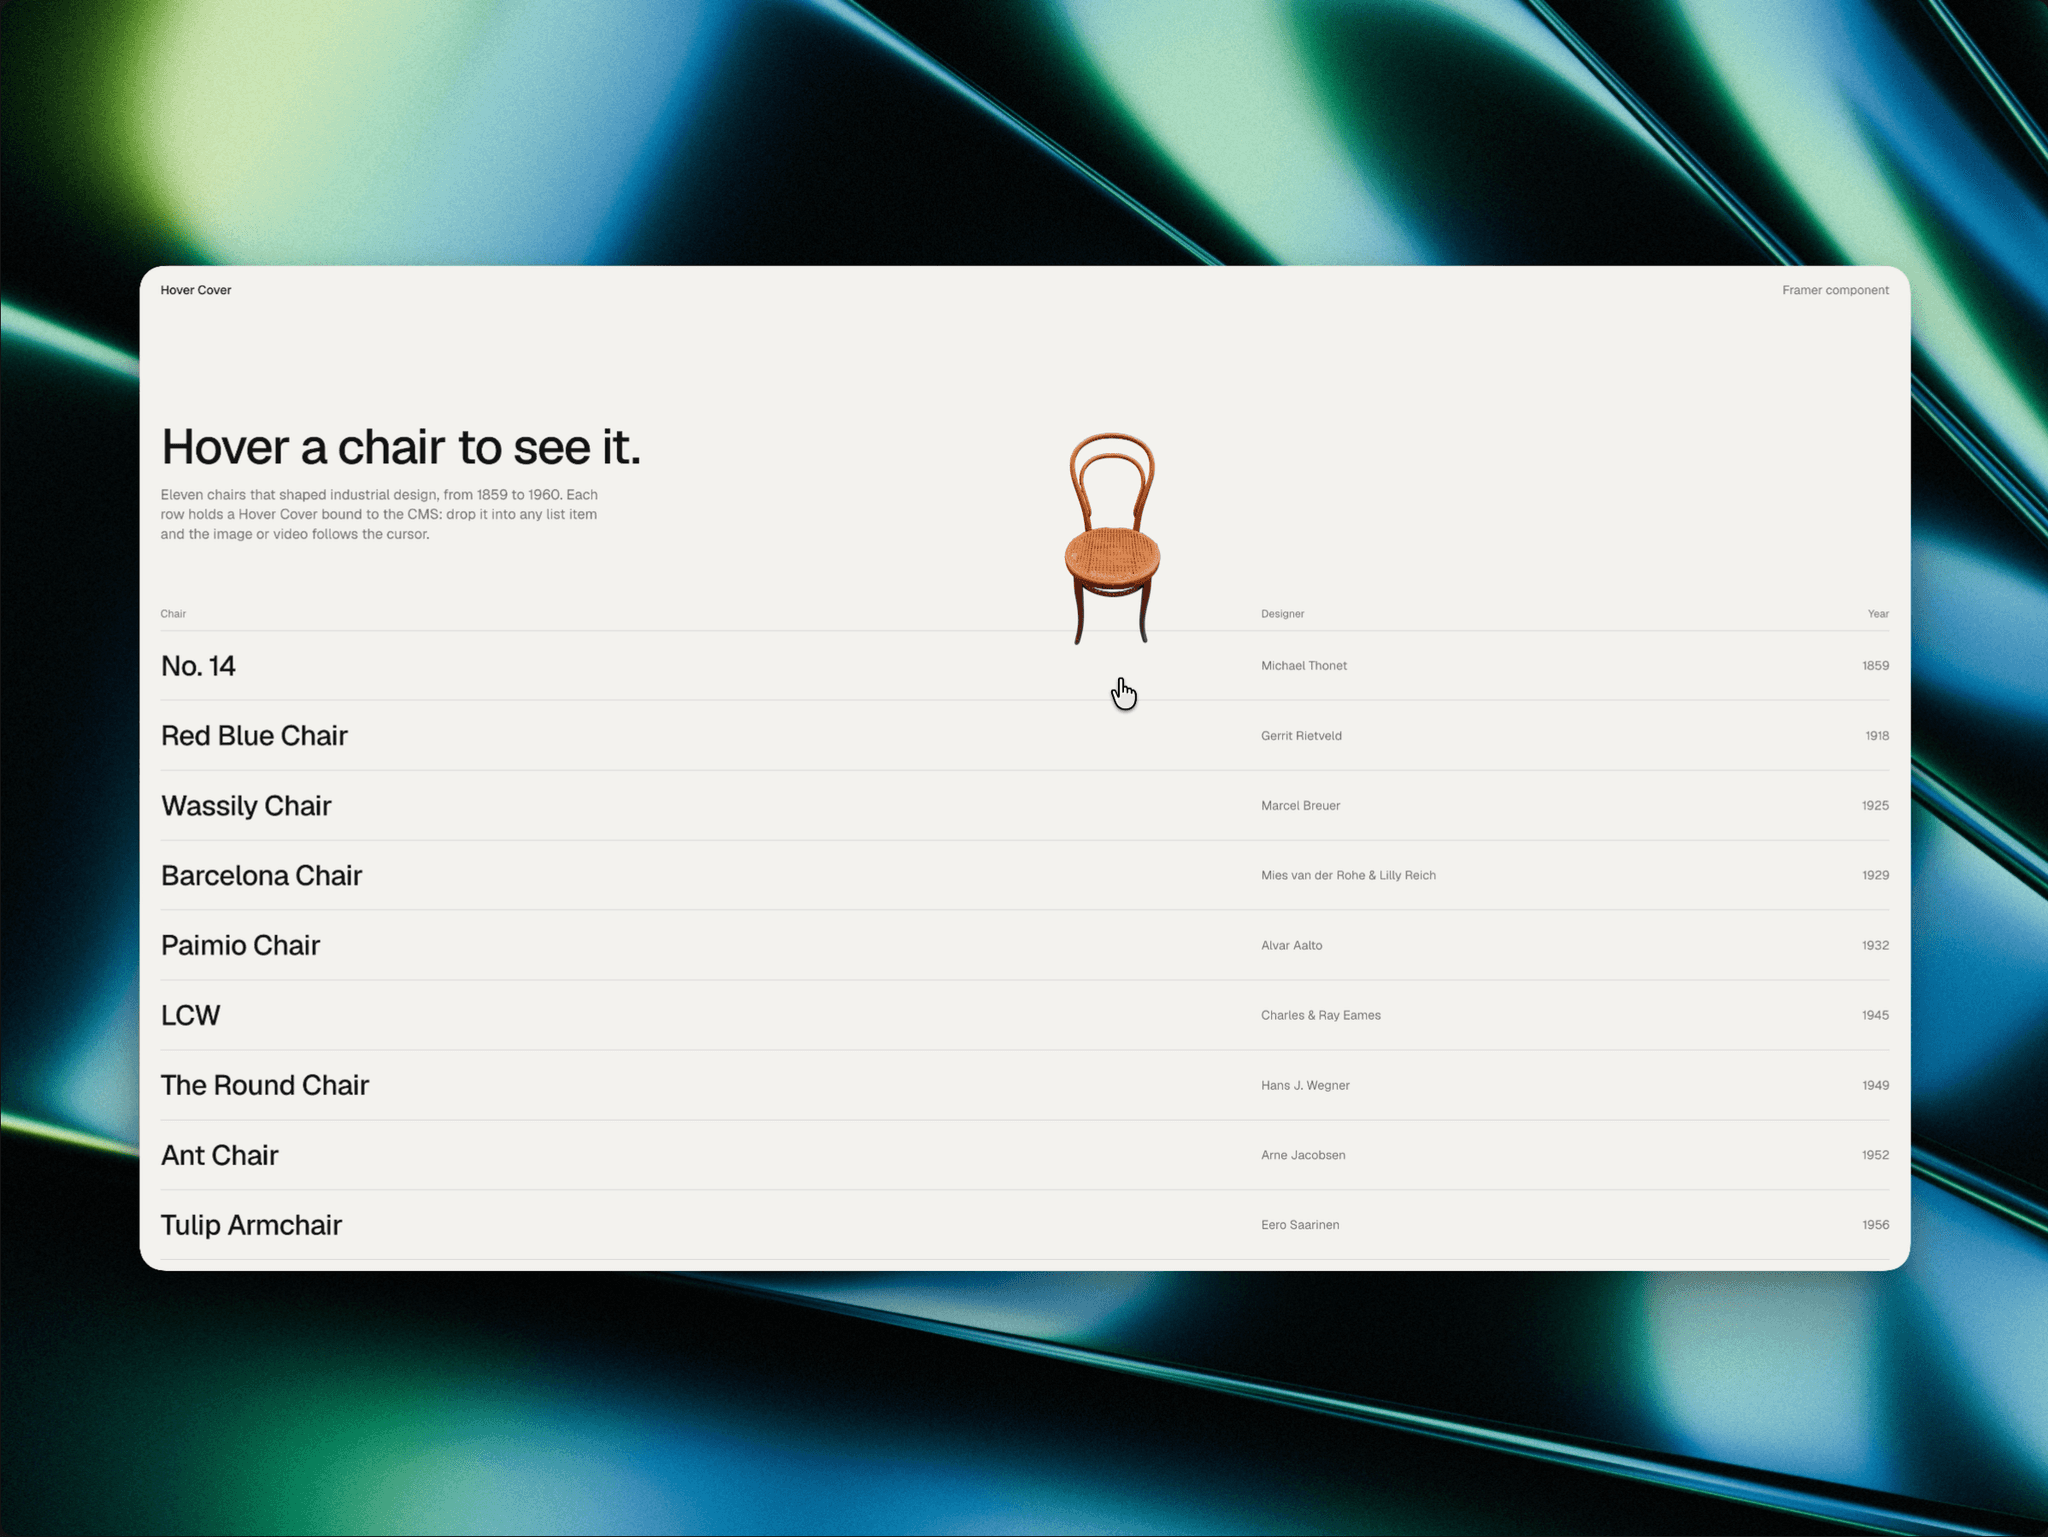Open the Wassily Chair entry
This screenshot has width=2048, height=1537.
tap(1025, 806)
